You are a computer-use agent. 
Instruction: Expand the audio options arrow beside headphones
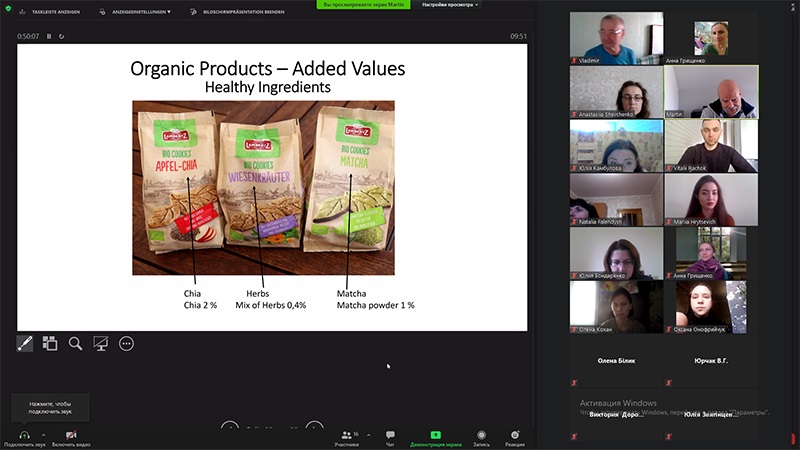(43, 435)
